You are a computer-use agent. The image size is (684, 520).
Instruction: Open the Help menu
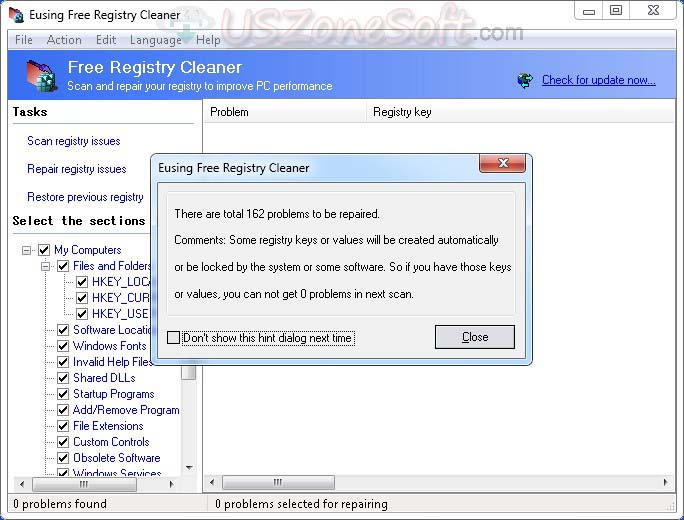pyautogui.click(x=208, y=40)
